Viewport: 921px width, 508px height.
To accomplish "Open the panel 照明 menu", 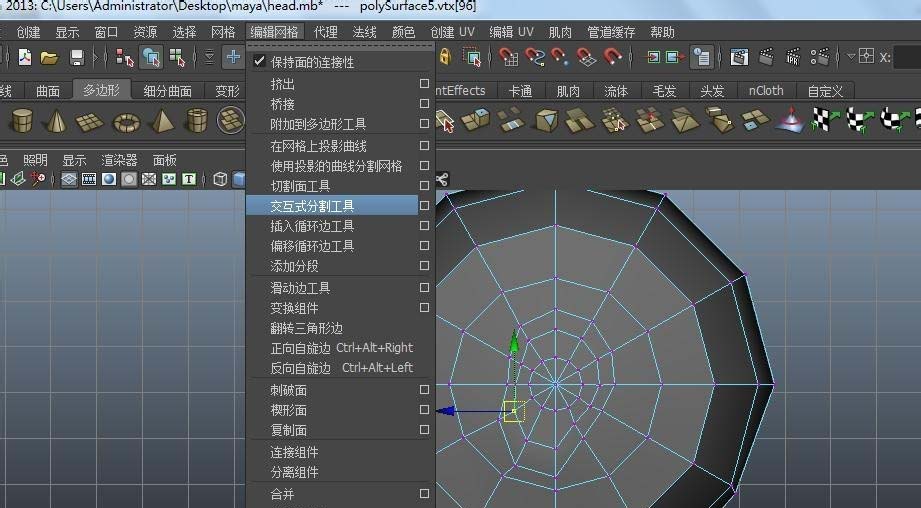I will [x=35, y=160].
